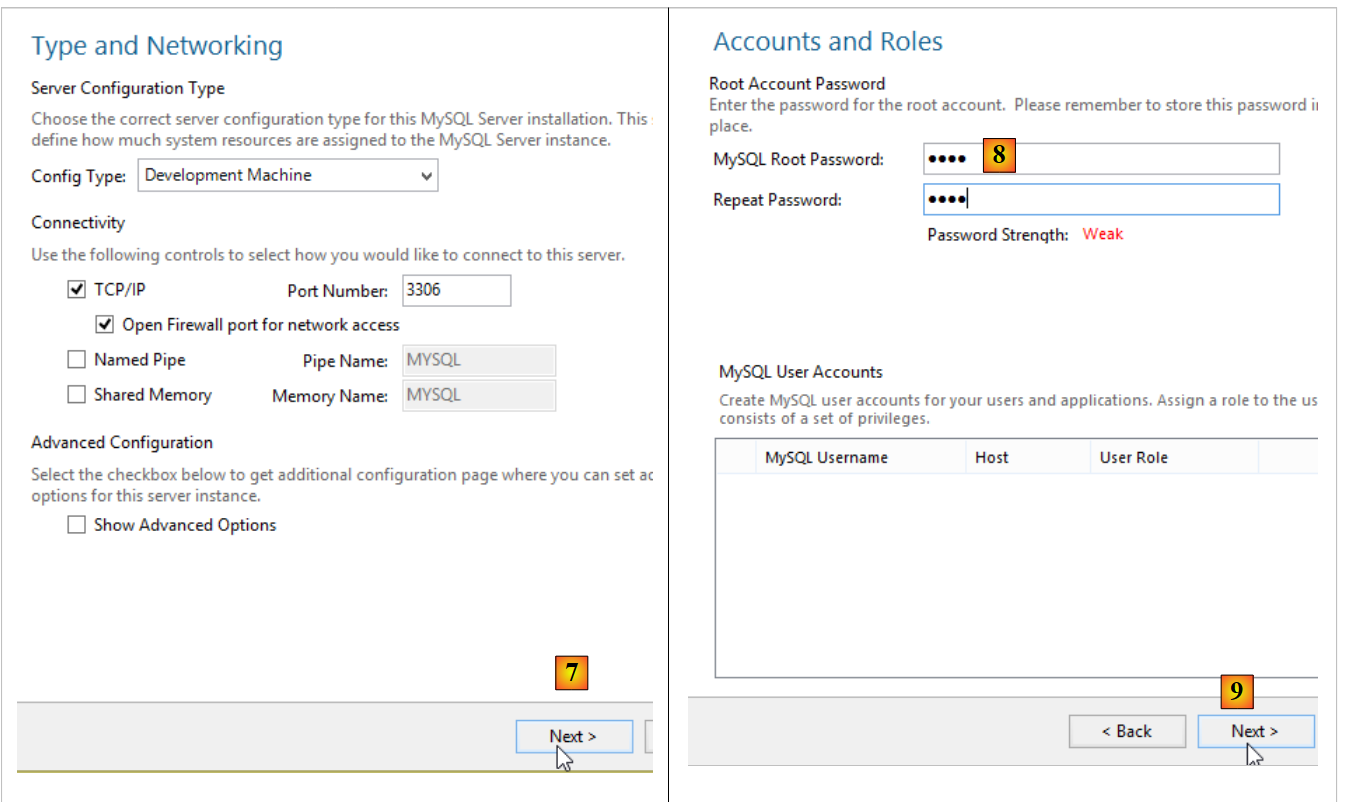Image resolution: width=1347 pixels, height=802 pixels.
Task: Uncheck the TCP/IP connectivity checkbox
Action: [x=77, y=290]
